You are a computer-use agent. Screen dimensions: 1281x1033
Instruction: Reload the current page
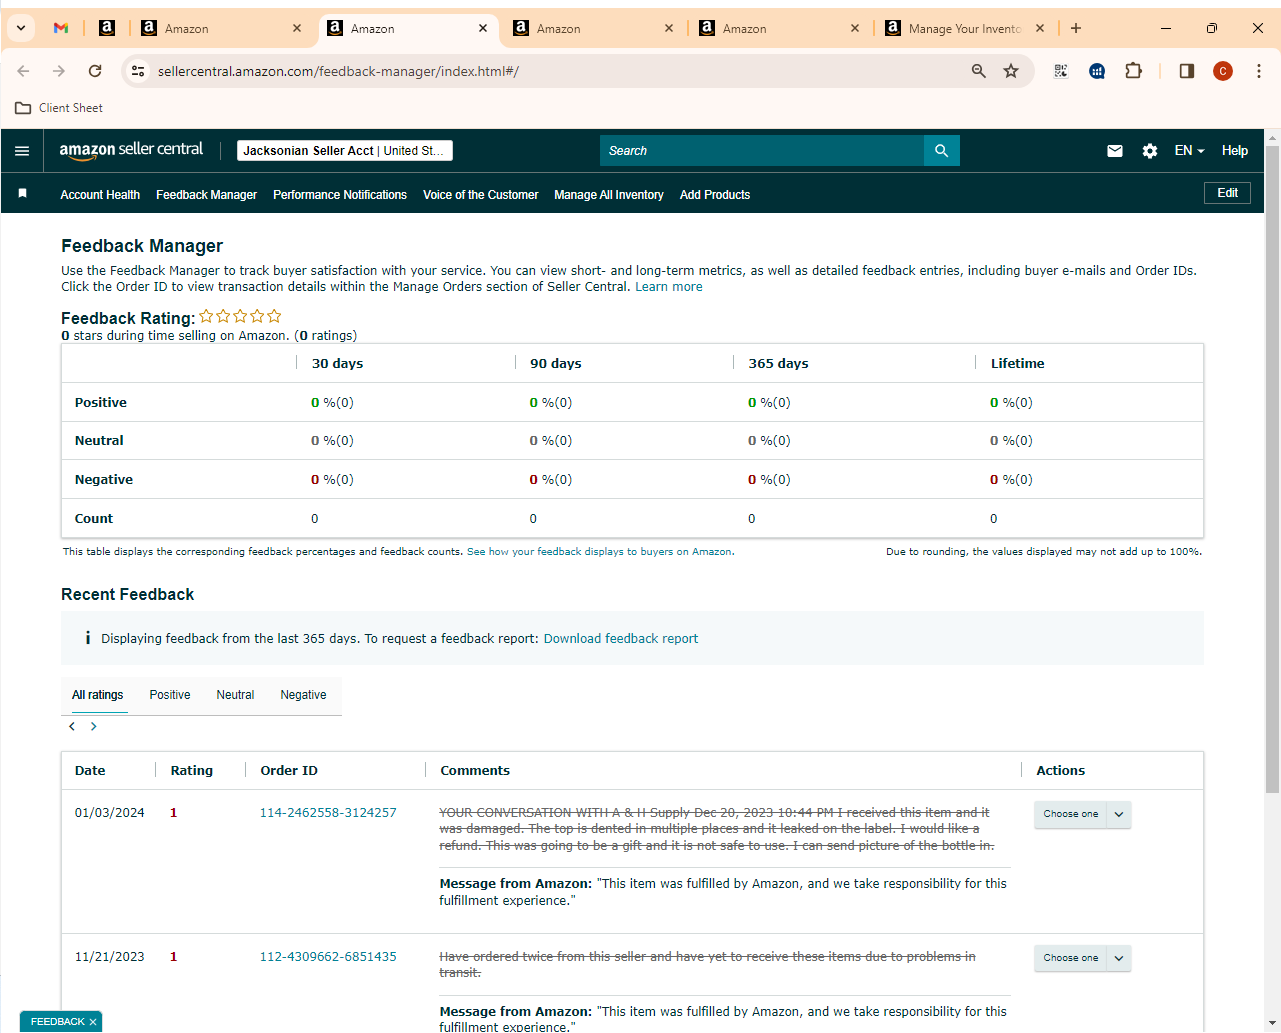(x=95, y=71)
